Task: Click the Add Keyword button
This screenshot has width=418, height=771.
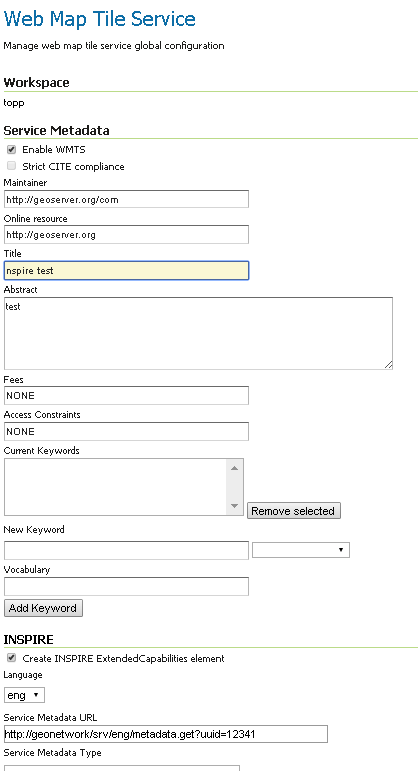Action: pos(43,608)
